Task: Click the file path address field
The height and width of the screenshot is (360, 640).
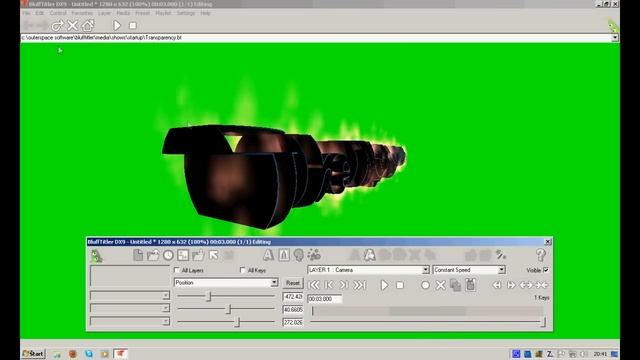Action: point(316,38)
